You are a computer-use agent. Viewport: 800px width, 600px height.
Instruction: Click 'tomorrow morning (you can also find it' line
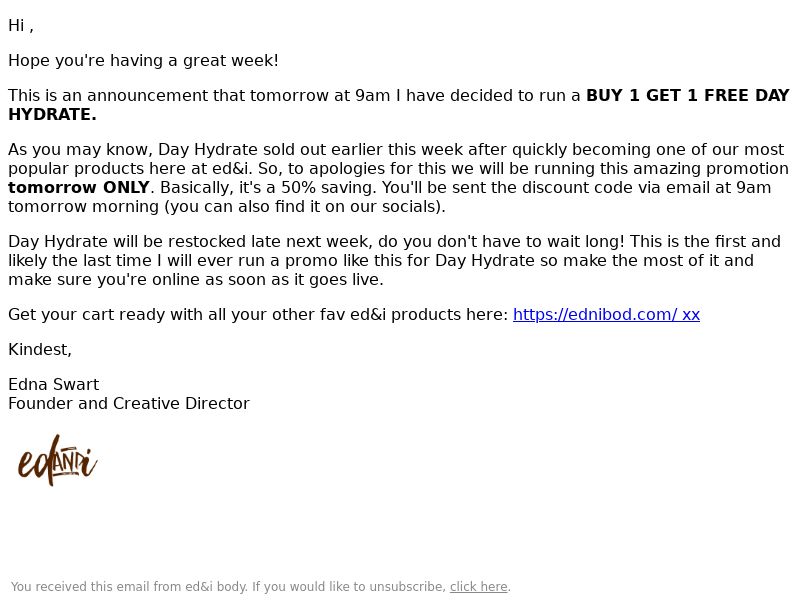227,206
